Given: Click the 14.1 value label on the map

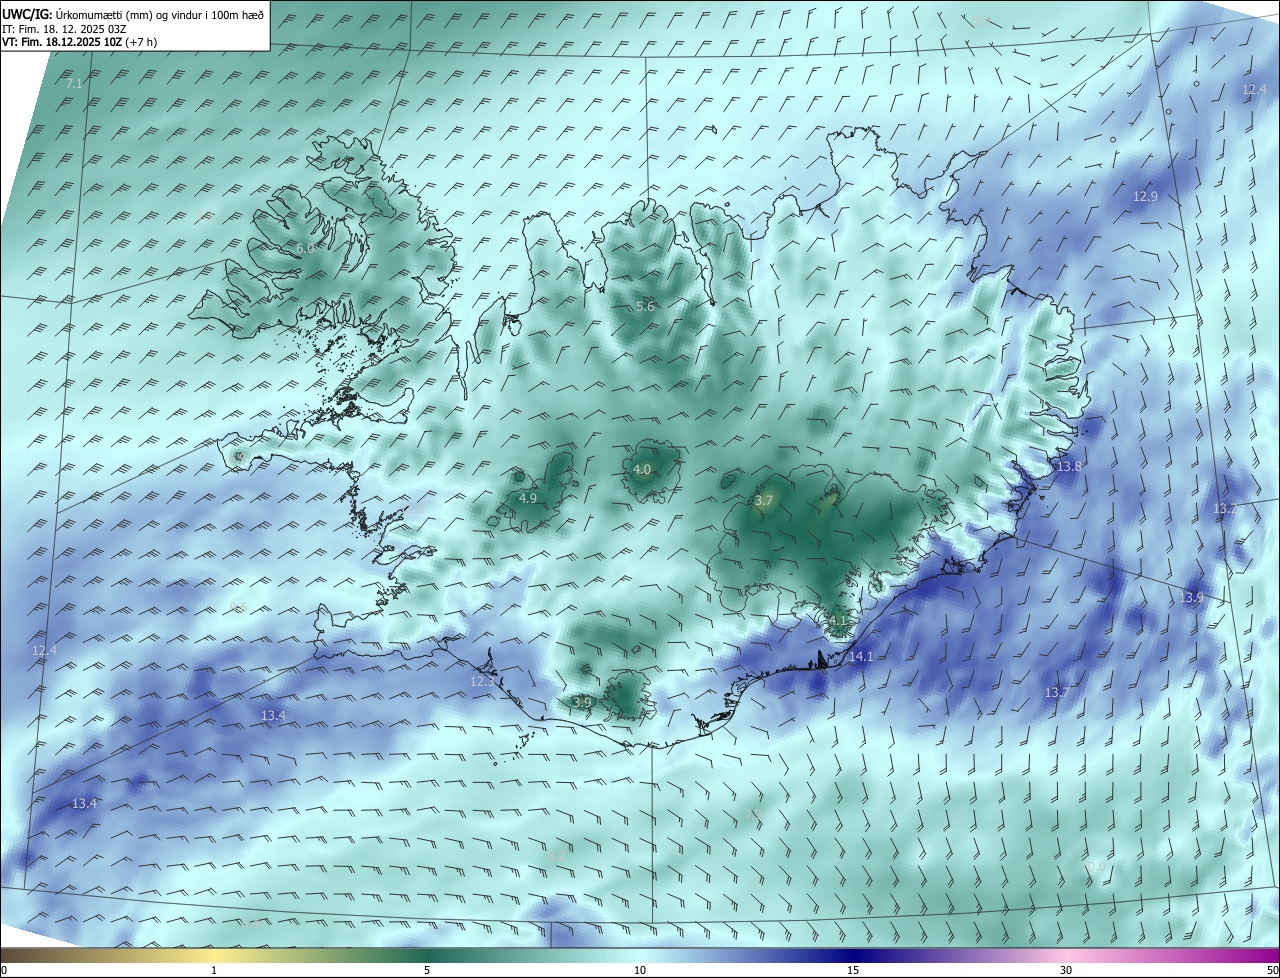Looking at the screenshot, I should tap(861, 657).
